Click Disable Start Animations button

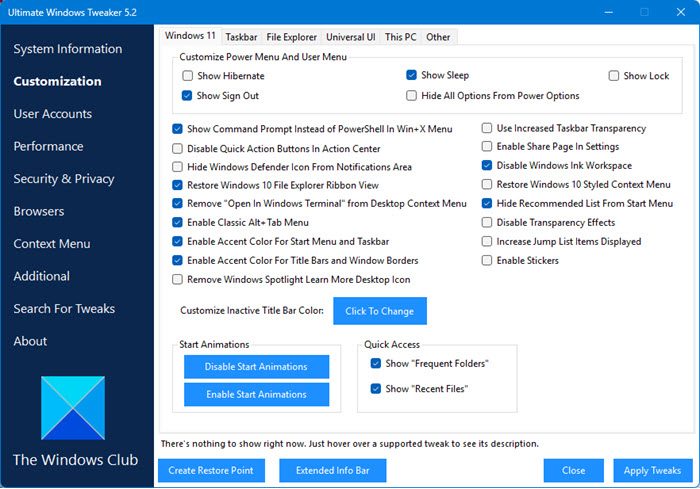[256, 367]
